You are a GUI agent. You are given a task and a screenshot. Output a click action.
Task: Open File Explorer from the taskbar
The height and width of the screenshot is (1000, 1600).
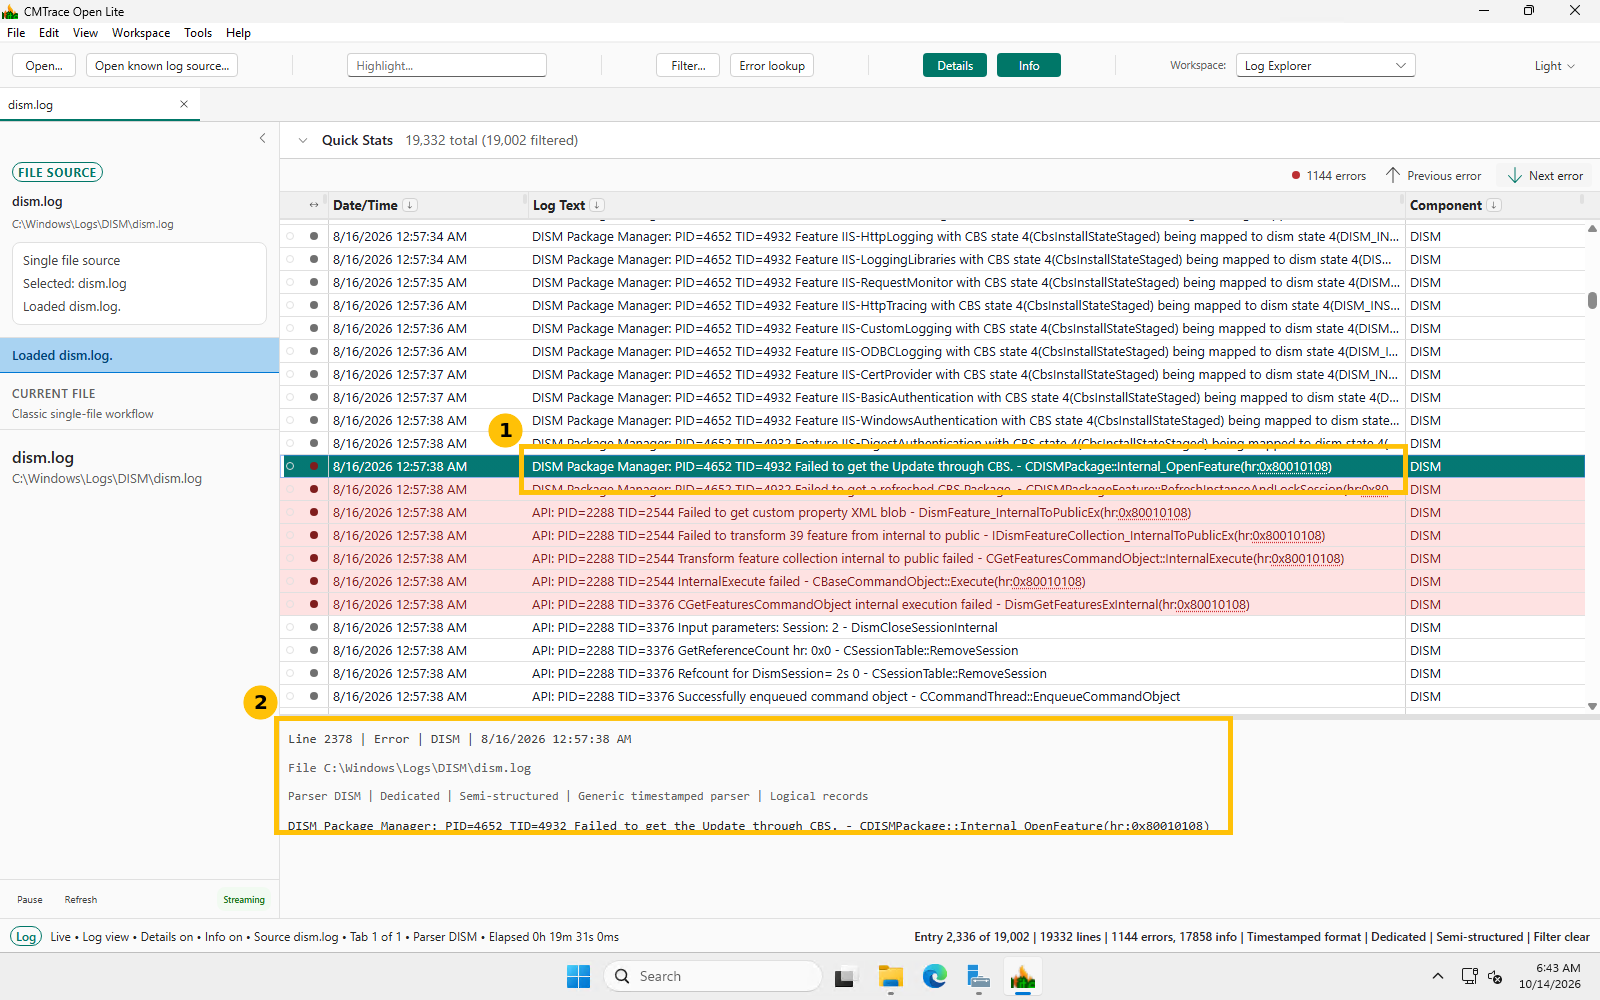[890, 976]
